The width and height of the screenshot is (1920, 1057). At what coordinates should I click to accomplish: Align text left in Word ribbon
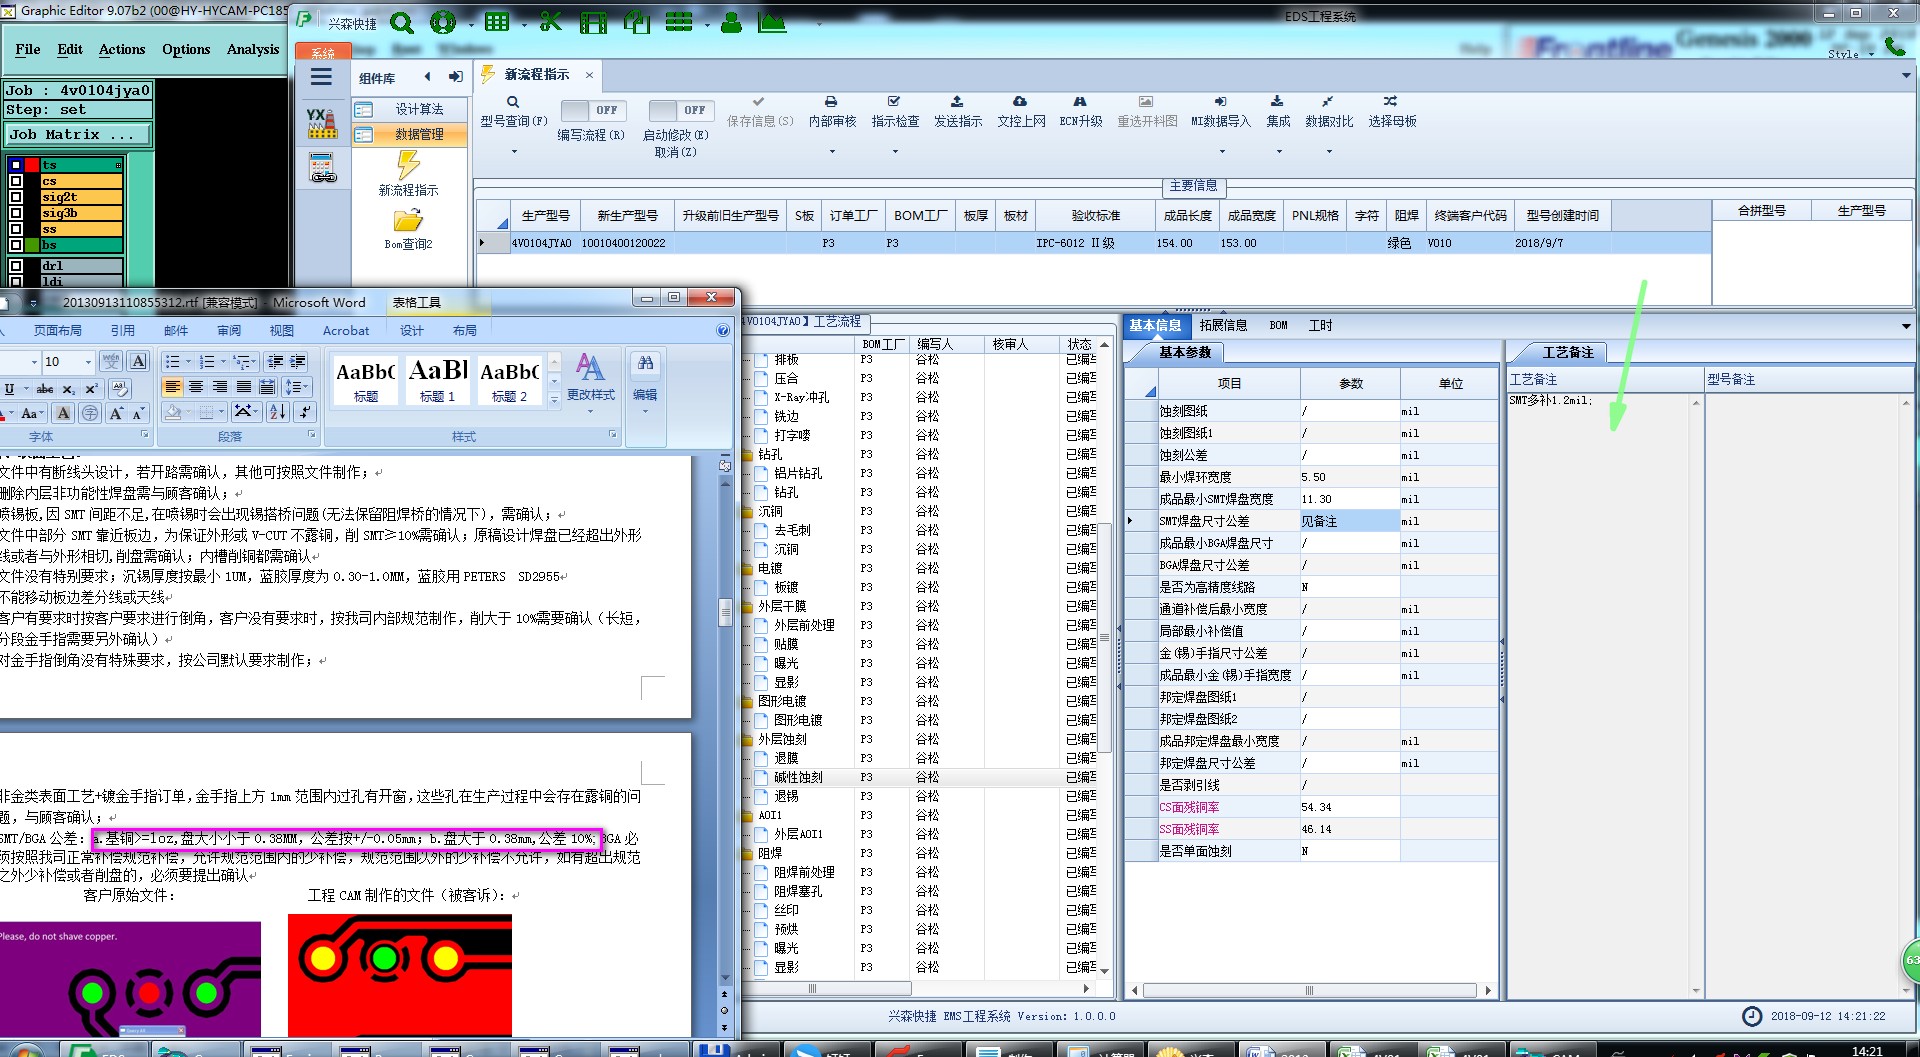click(173, 387)
